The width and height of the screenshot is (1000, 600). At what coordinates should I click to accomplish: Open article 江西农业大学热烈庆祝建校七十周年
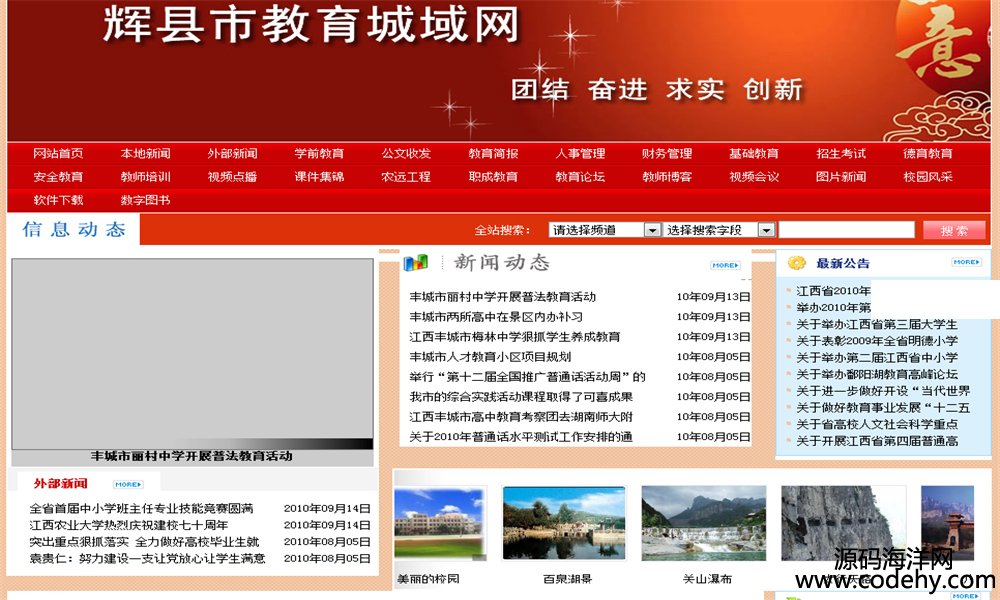[x=128, y=525]
